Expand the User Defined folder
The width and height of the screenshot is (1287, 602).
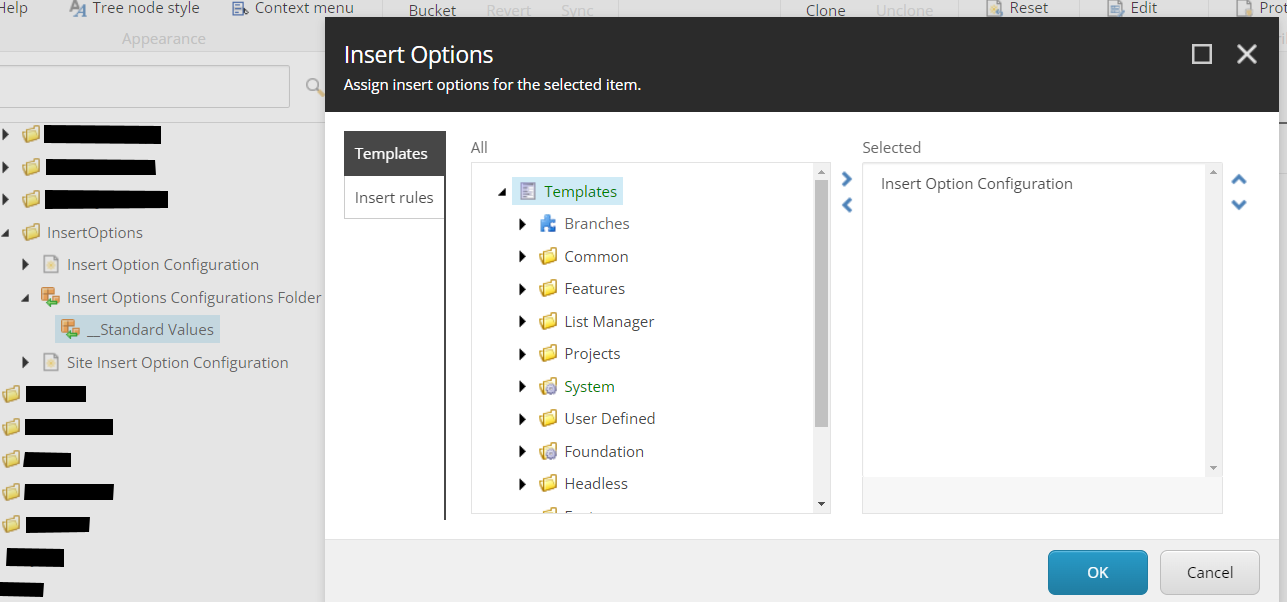point(522,419)
